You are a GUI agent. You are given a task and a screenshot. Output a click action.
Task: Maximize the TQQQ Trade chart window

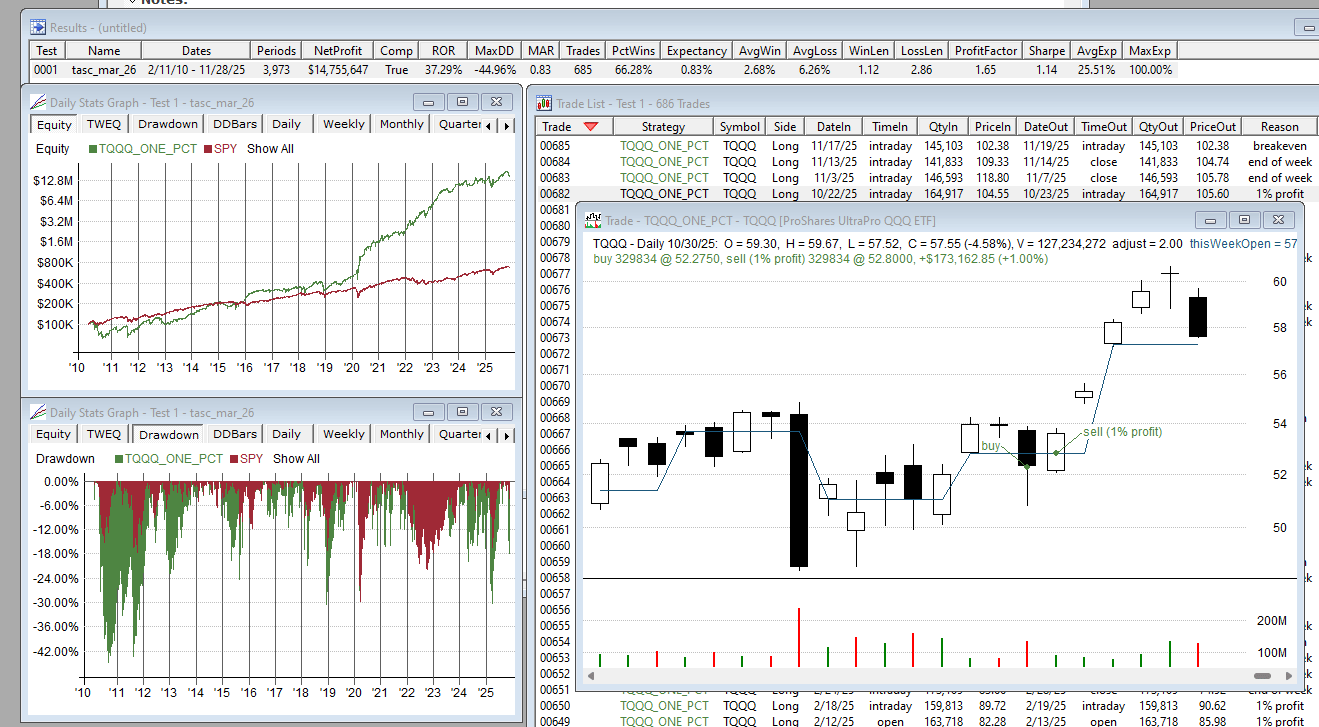(x=1243, y=220)
